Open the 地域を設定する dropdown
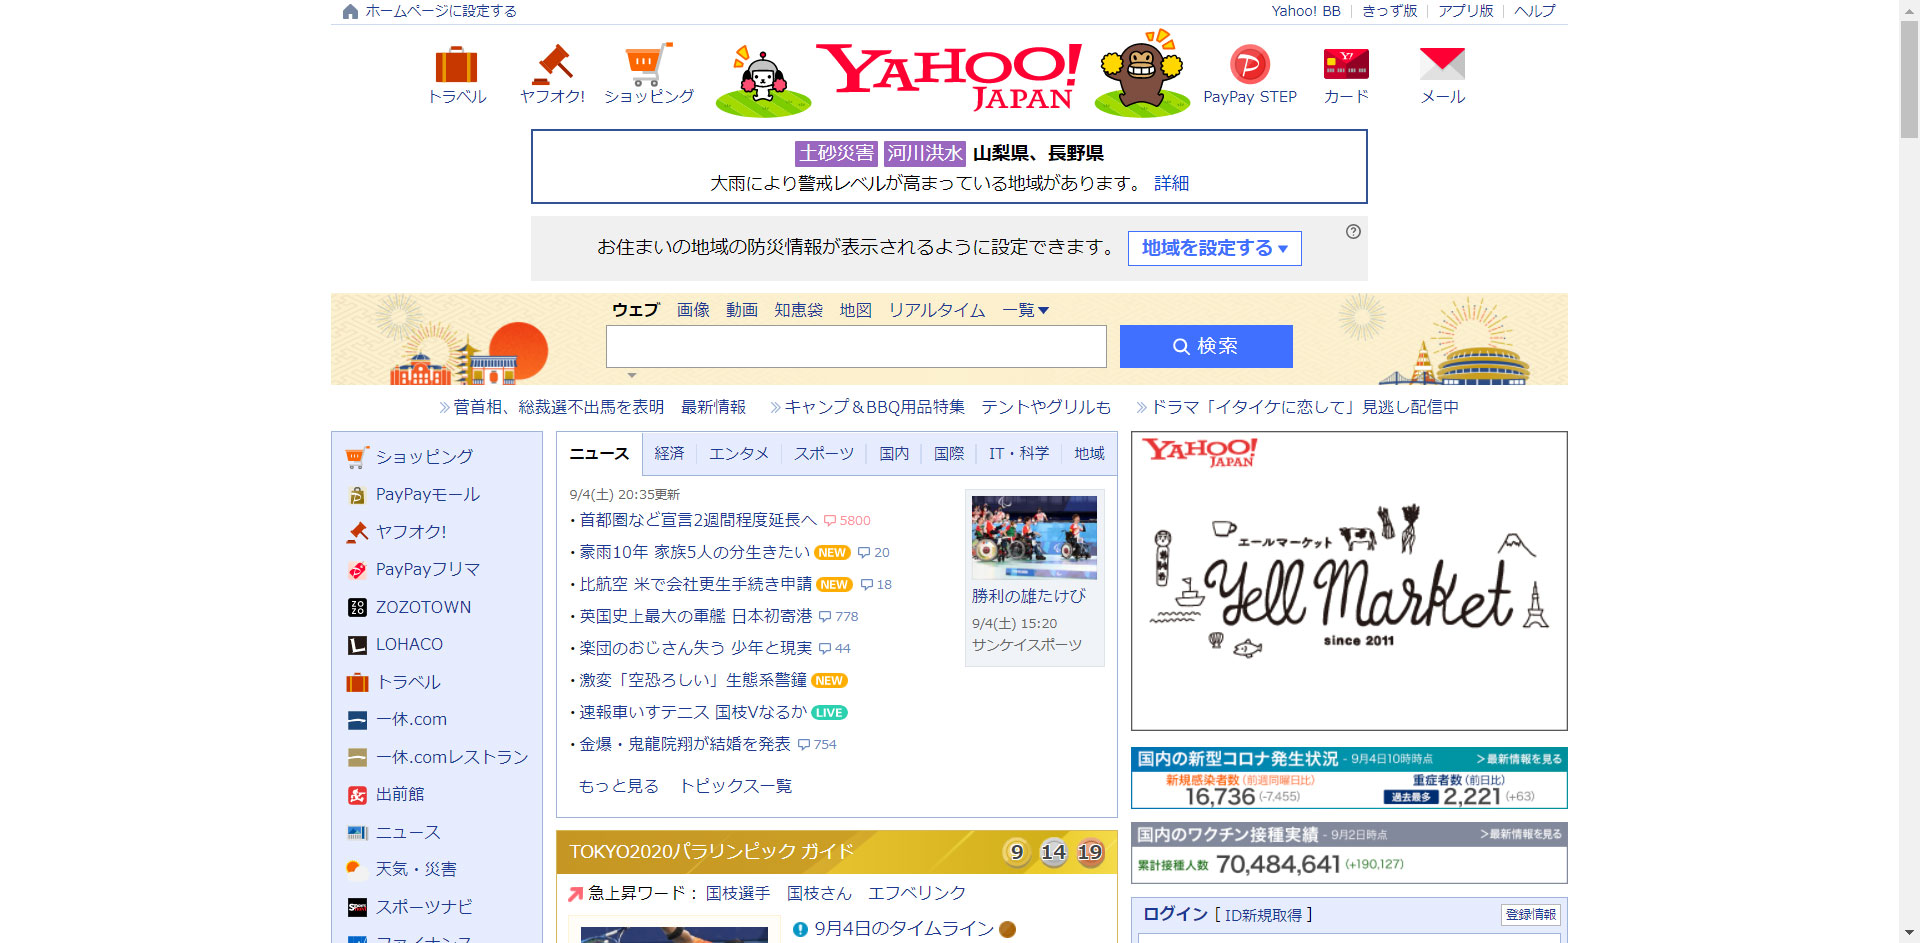 pyautogui.click(x=1214, y=248)
